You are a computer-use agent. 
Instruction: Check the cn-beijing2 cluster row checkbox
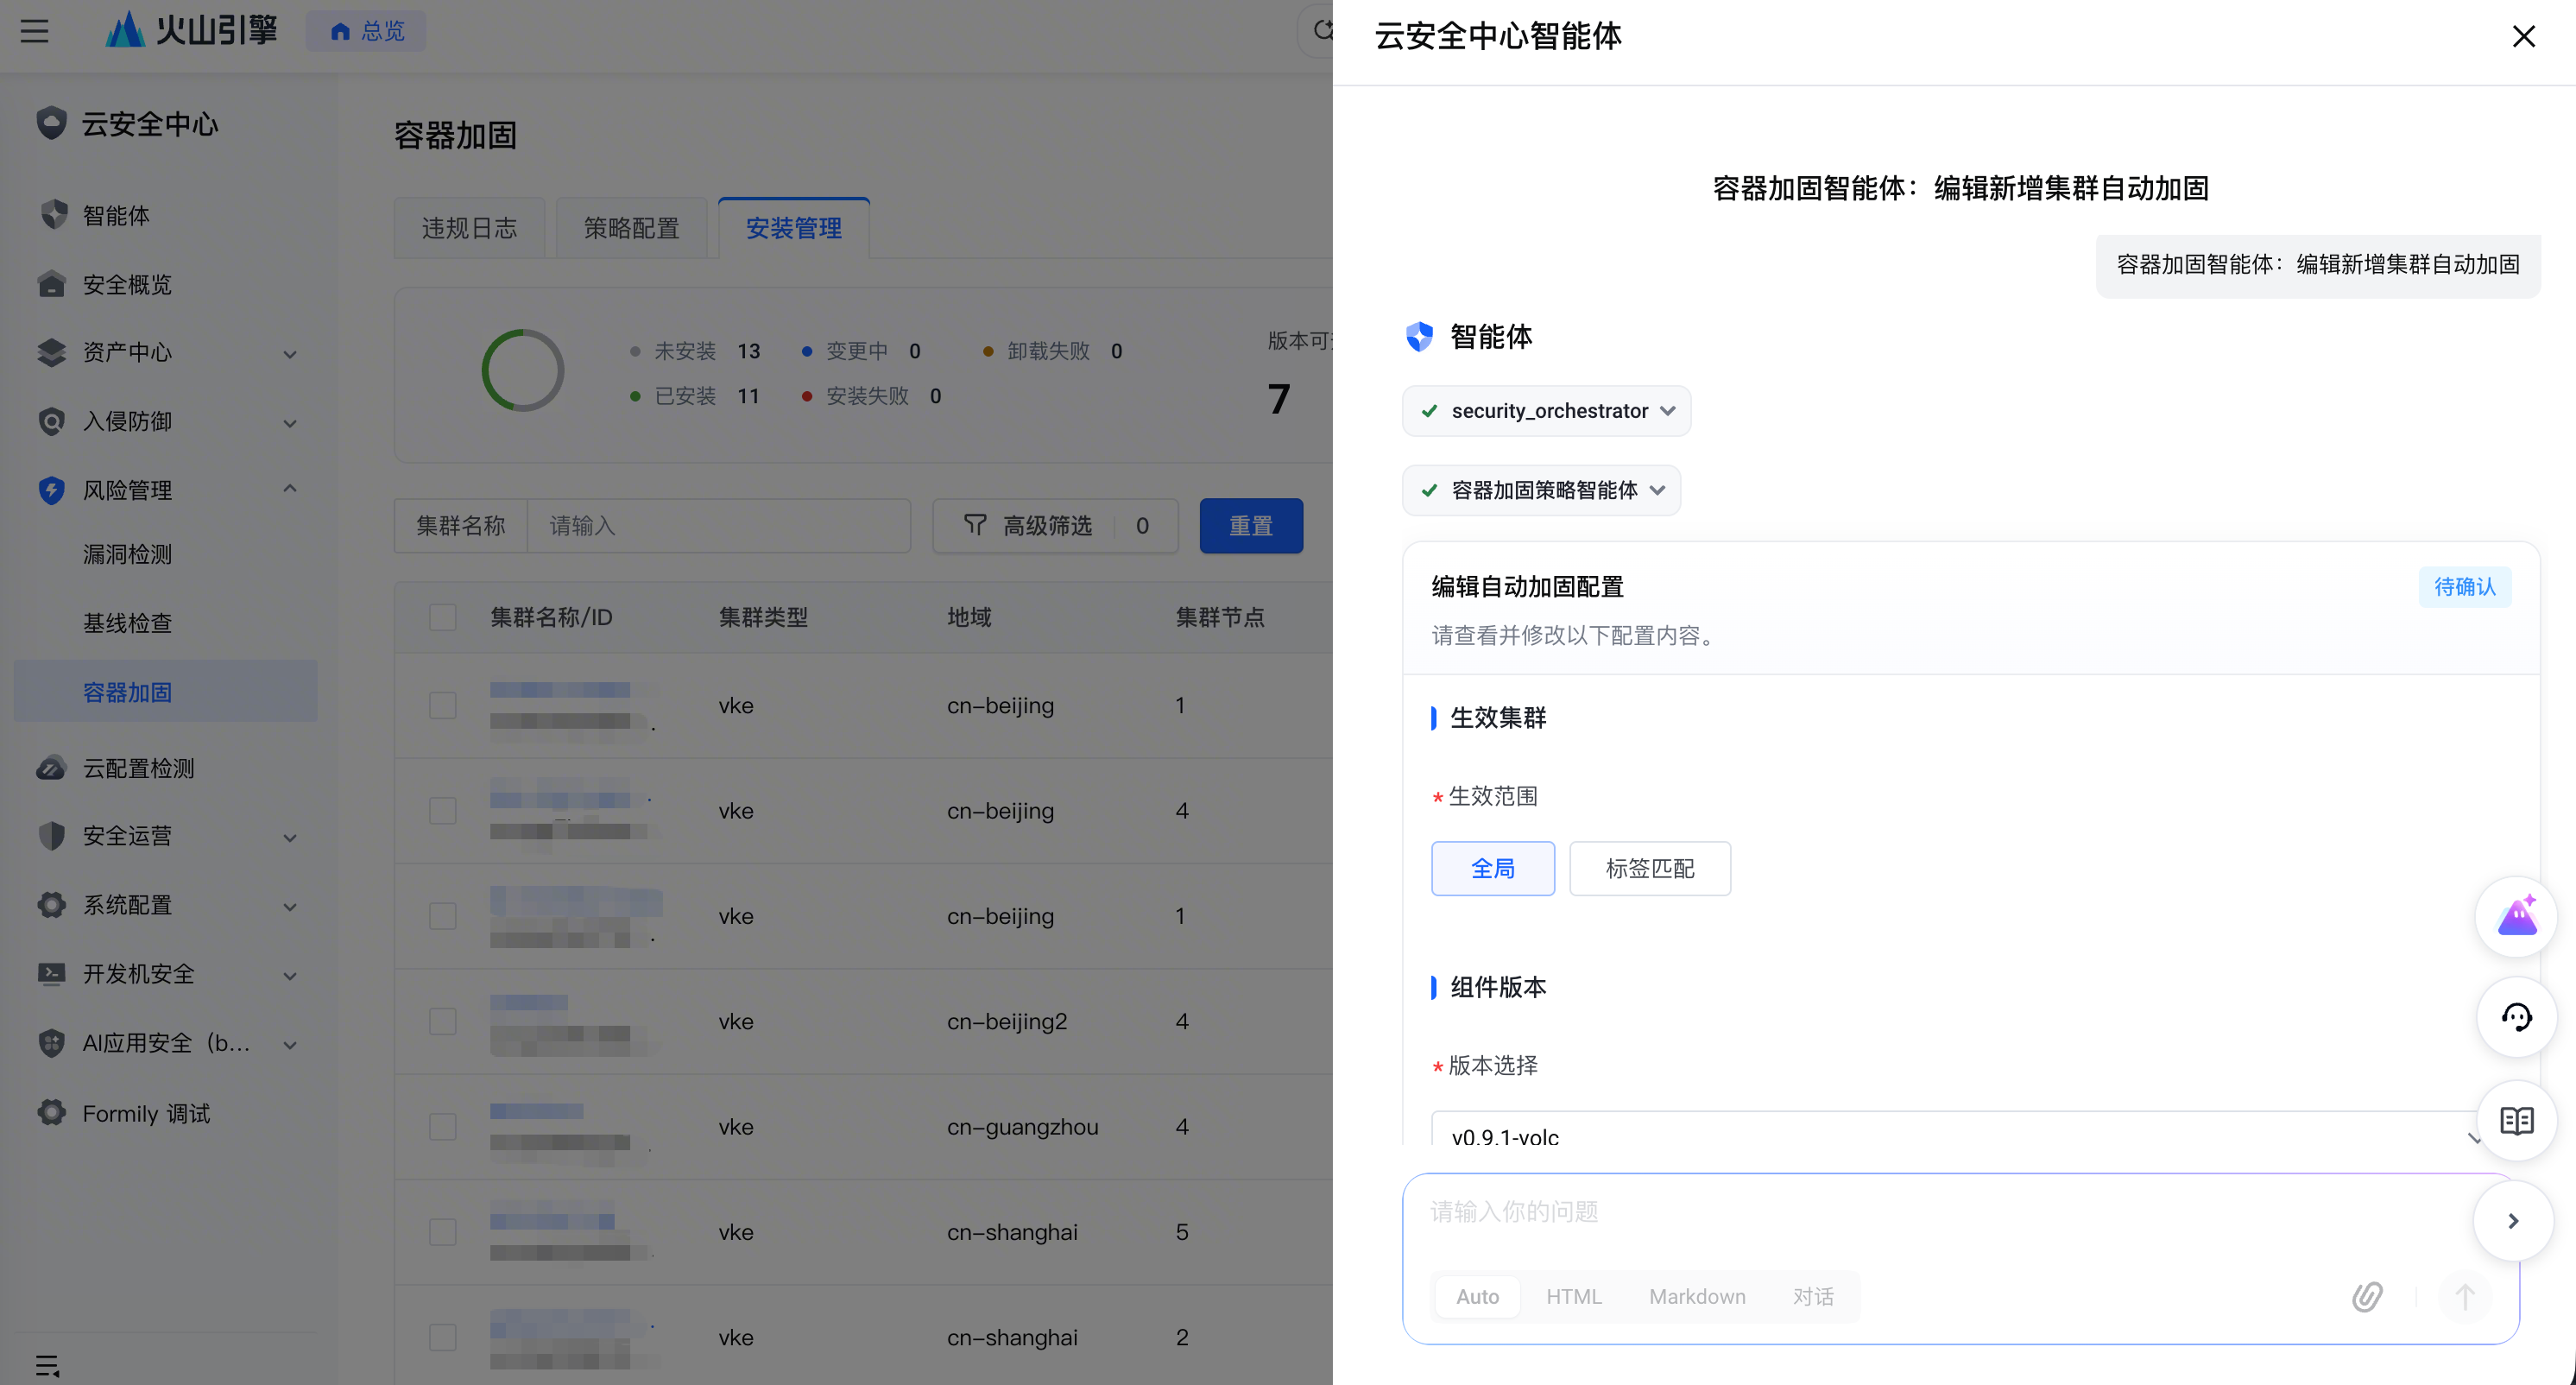point(443,1021)
